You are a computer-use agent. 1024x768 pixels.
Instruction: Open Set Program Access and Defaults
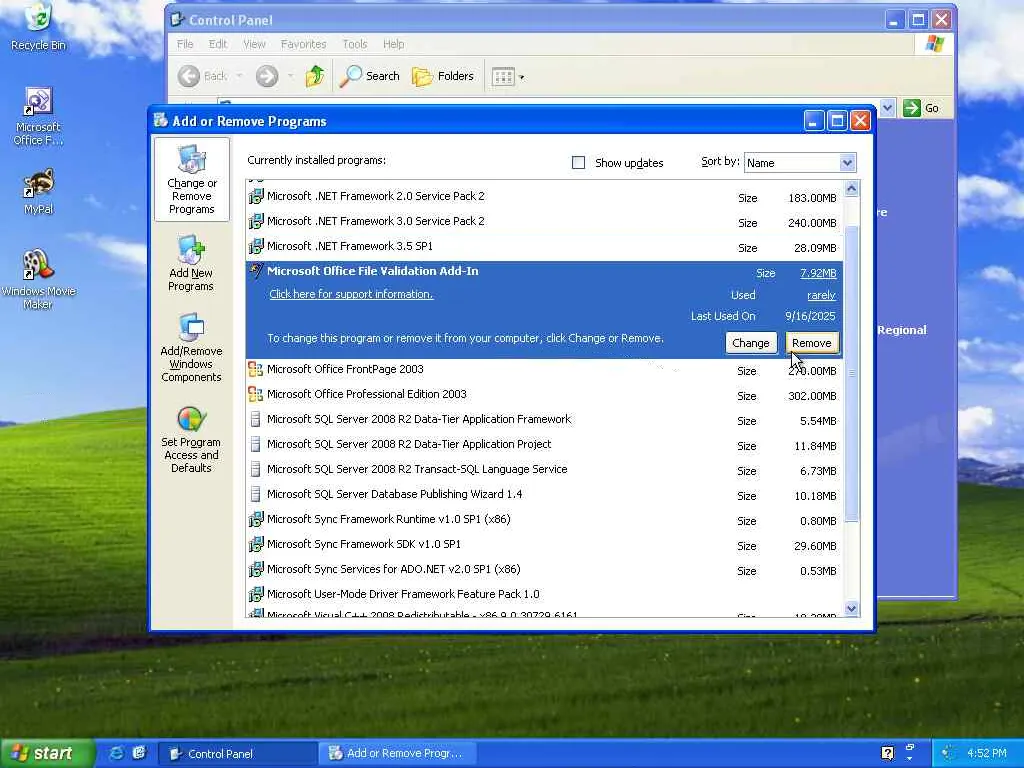(x=191, y=440)
